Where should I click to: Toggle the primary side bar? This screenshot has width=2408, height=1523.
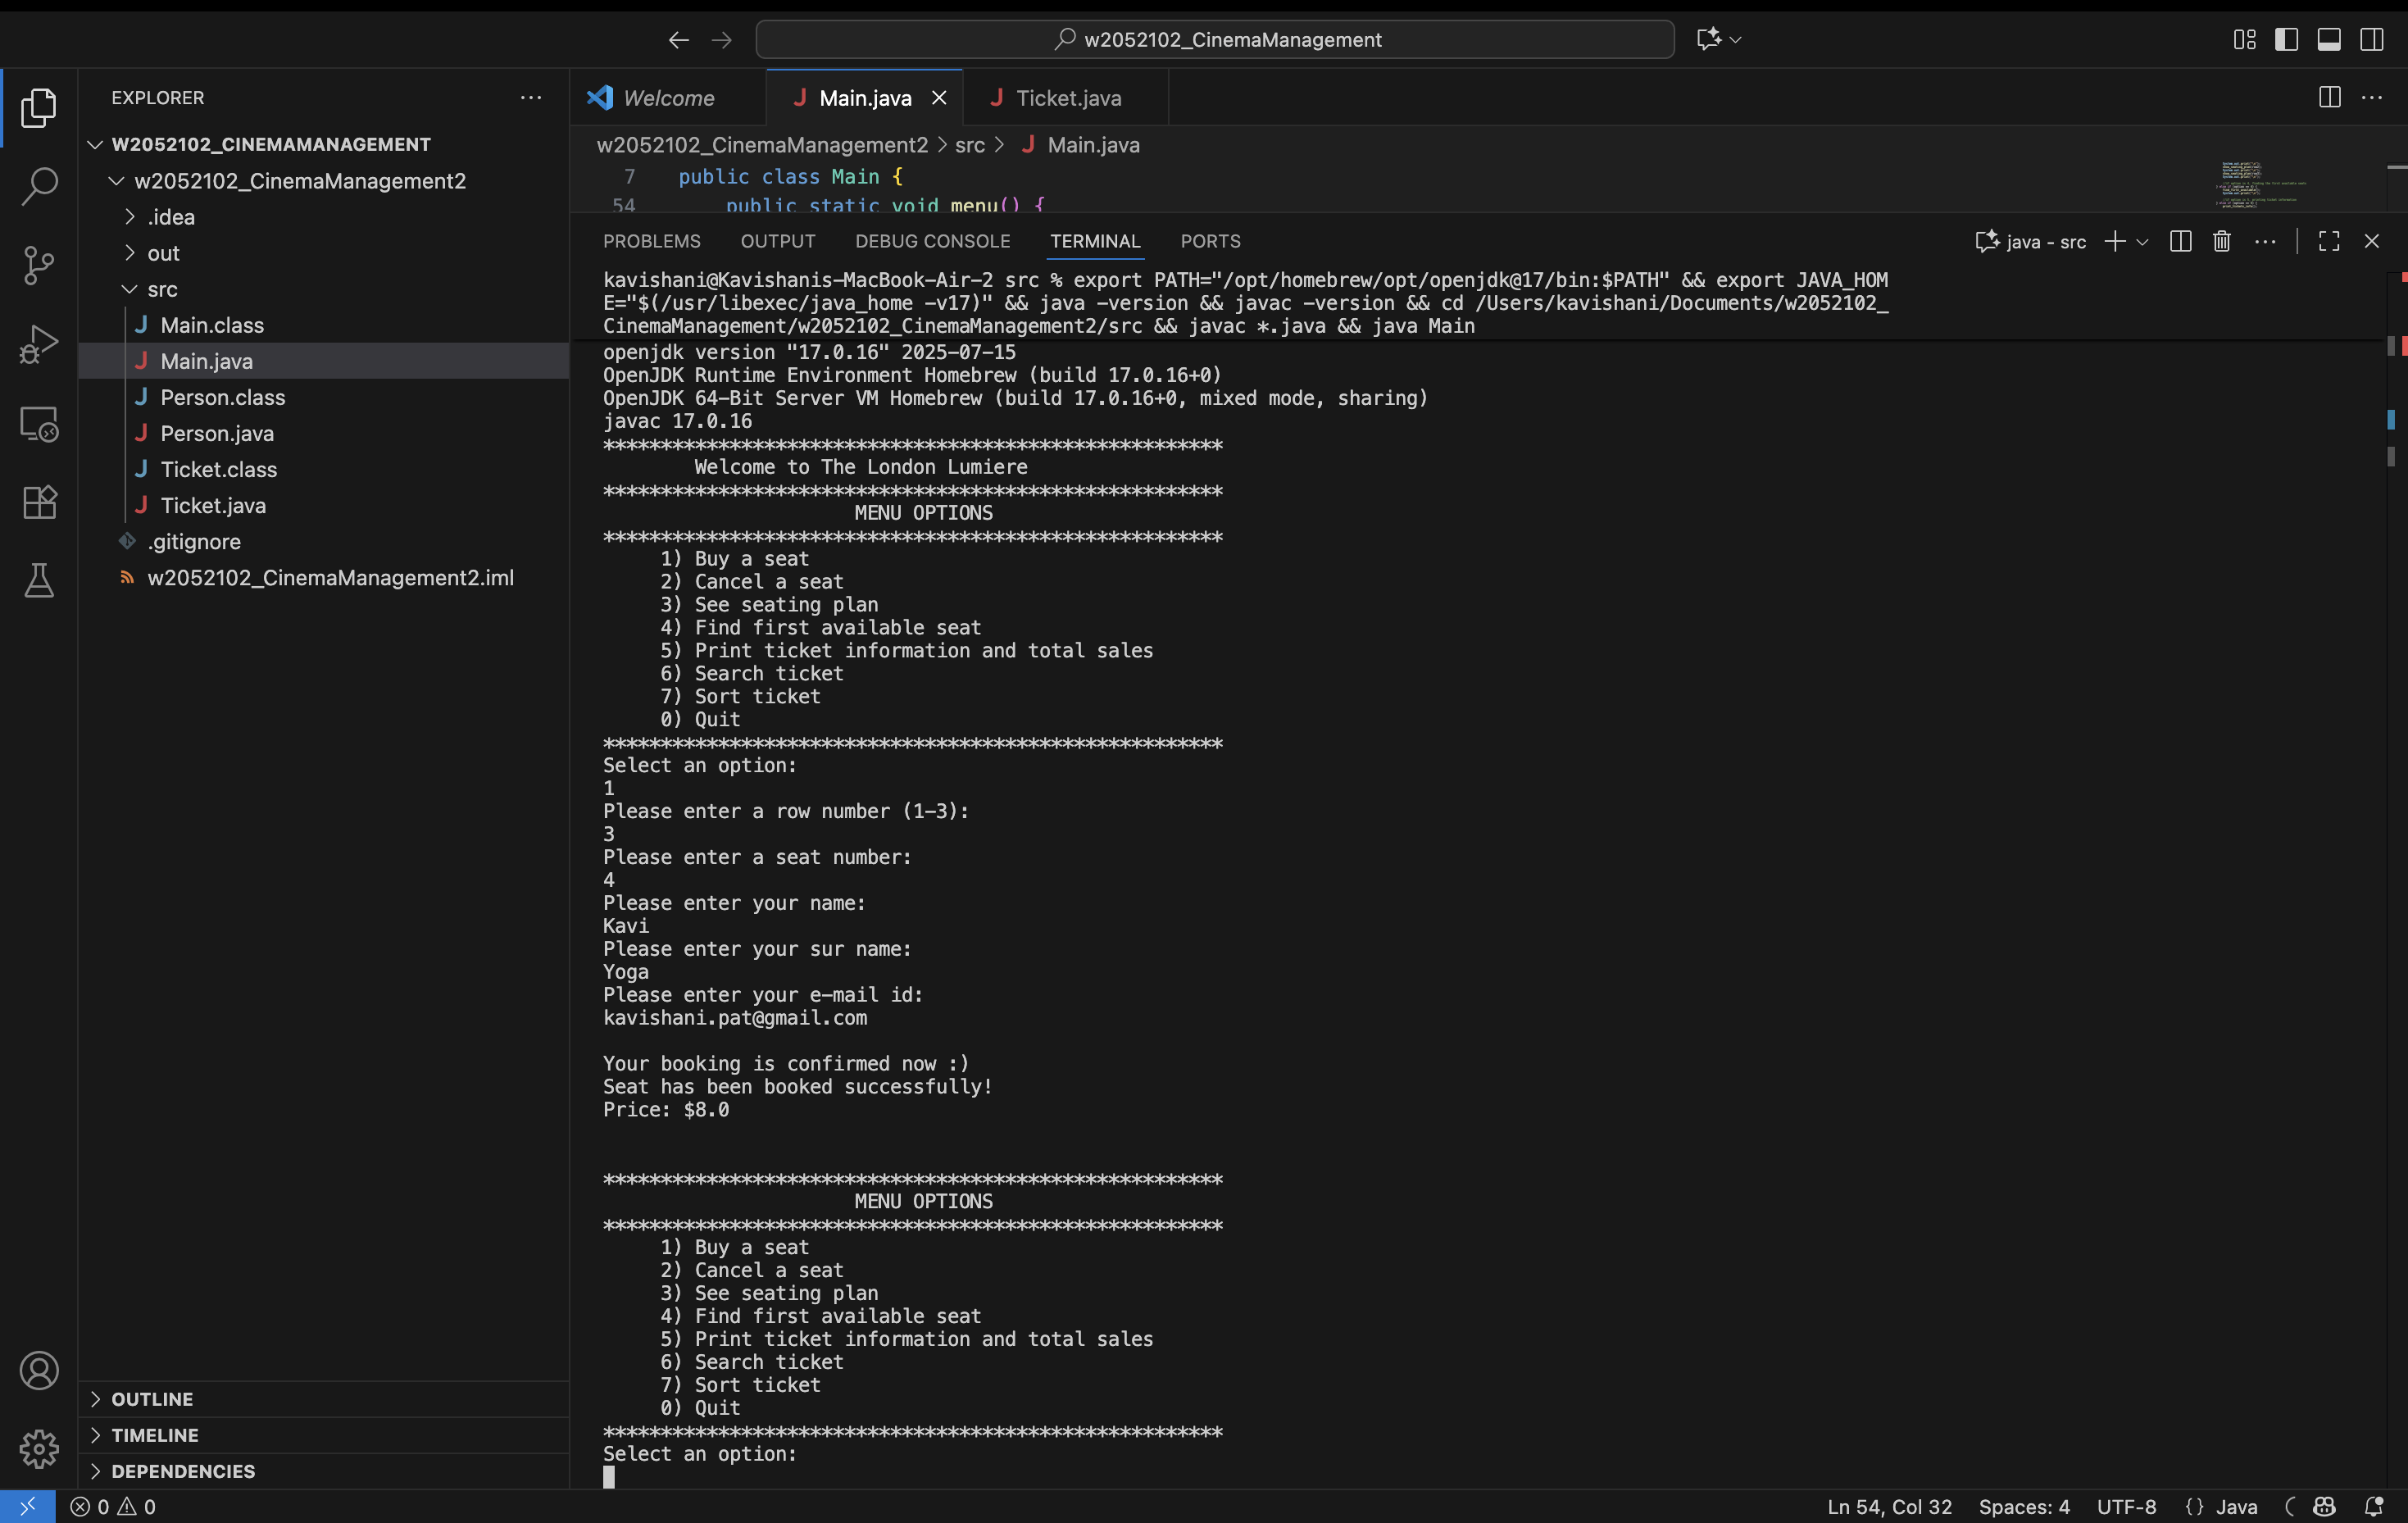2287,39
